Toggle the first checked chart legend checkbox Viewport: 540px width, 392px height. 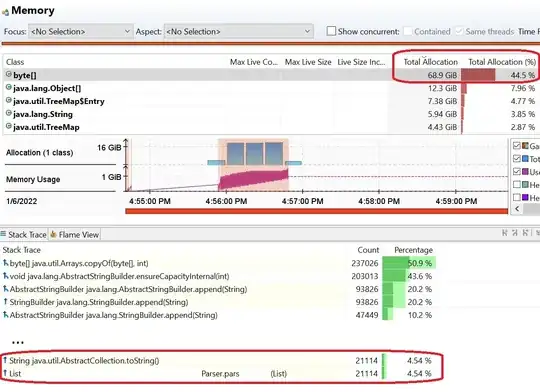(517, 145)
